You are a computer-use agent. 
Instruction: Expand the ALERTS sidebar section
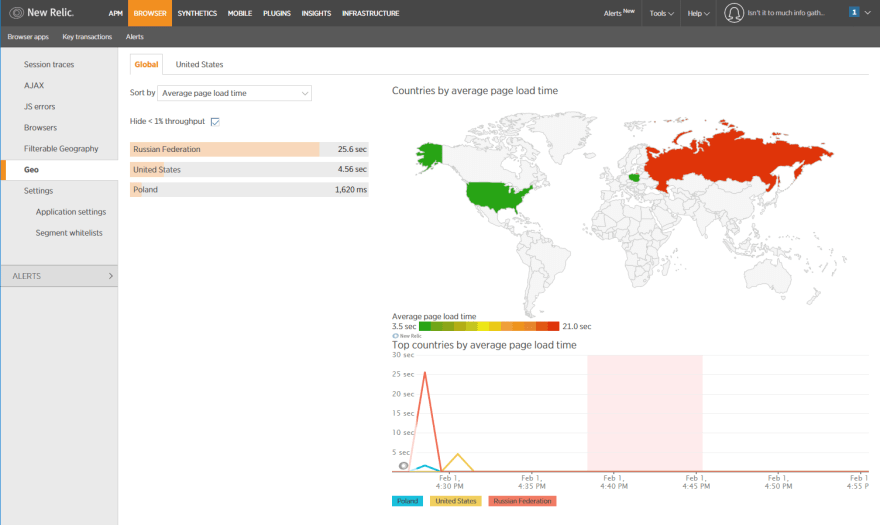pyautogui.click(x=59, y=276)
